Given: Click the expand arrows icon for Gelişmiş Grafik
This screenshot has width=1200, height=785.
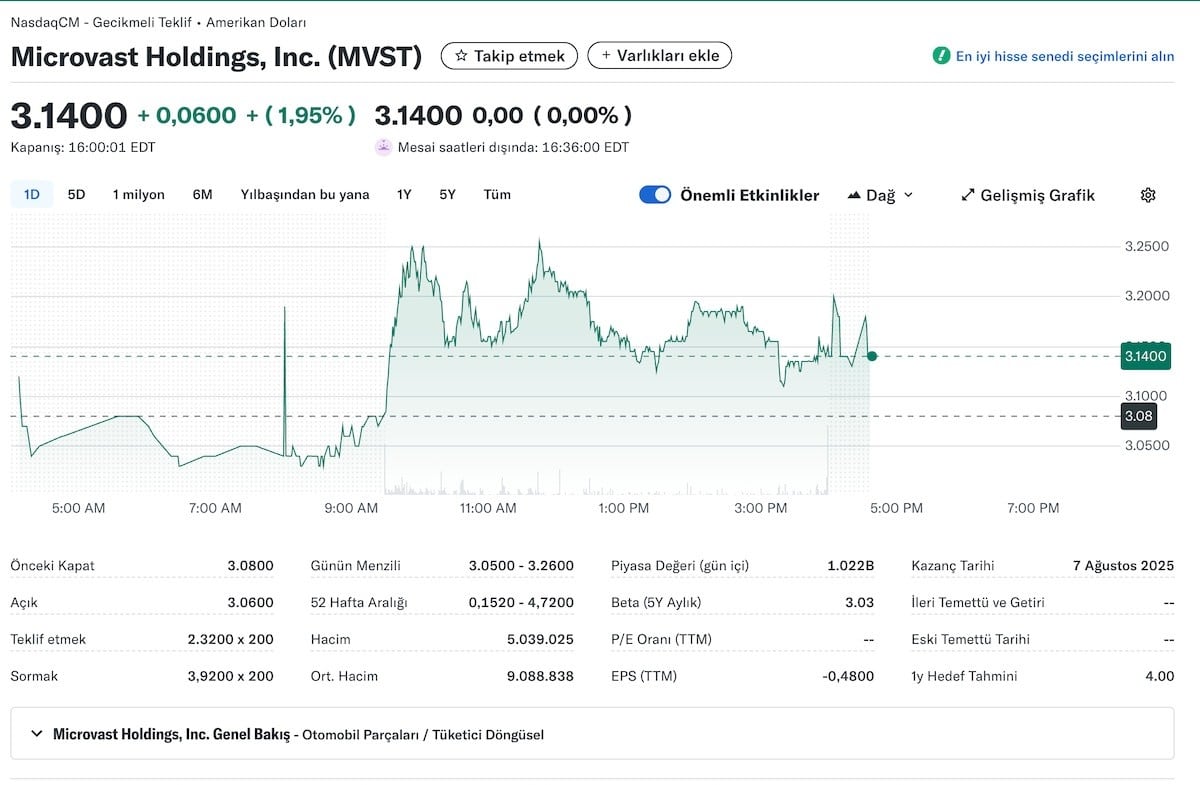Looking at the screenshot, I should click(967, 195).
